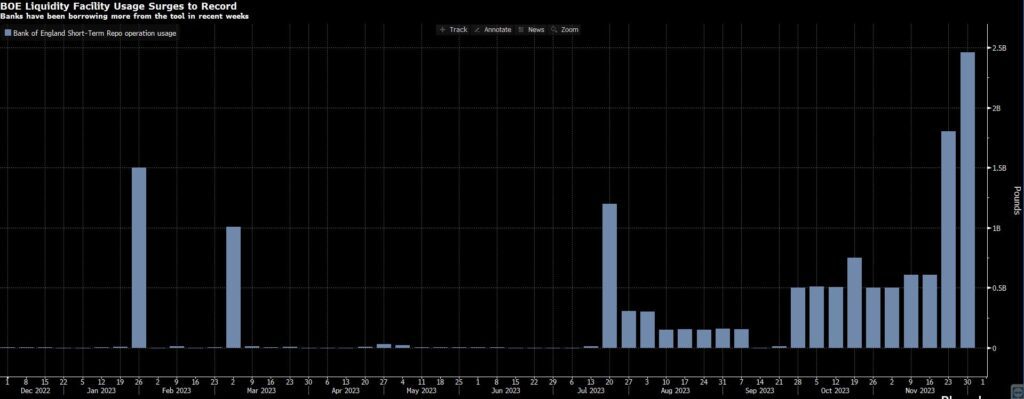
Task: Click the Mar 2 bar at 1B
Action: 233,287
